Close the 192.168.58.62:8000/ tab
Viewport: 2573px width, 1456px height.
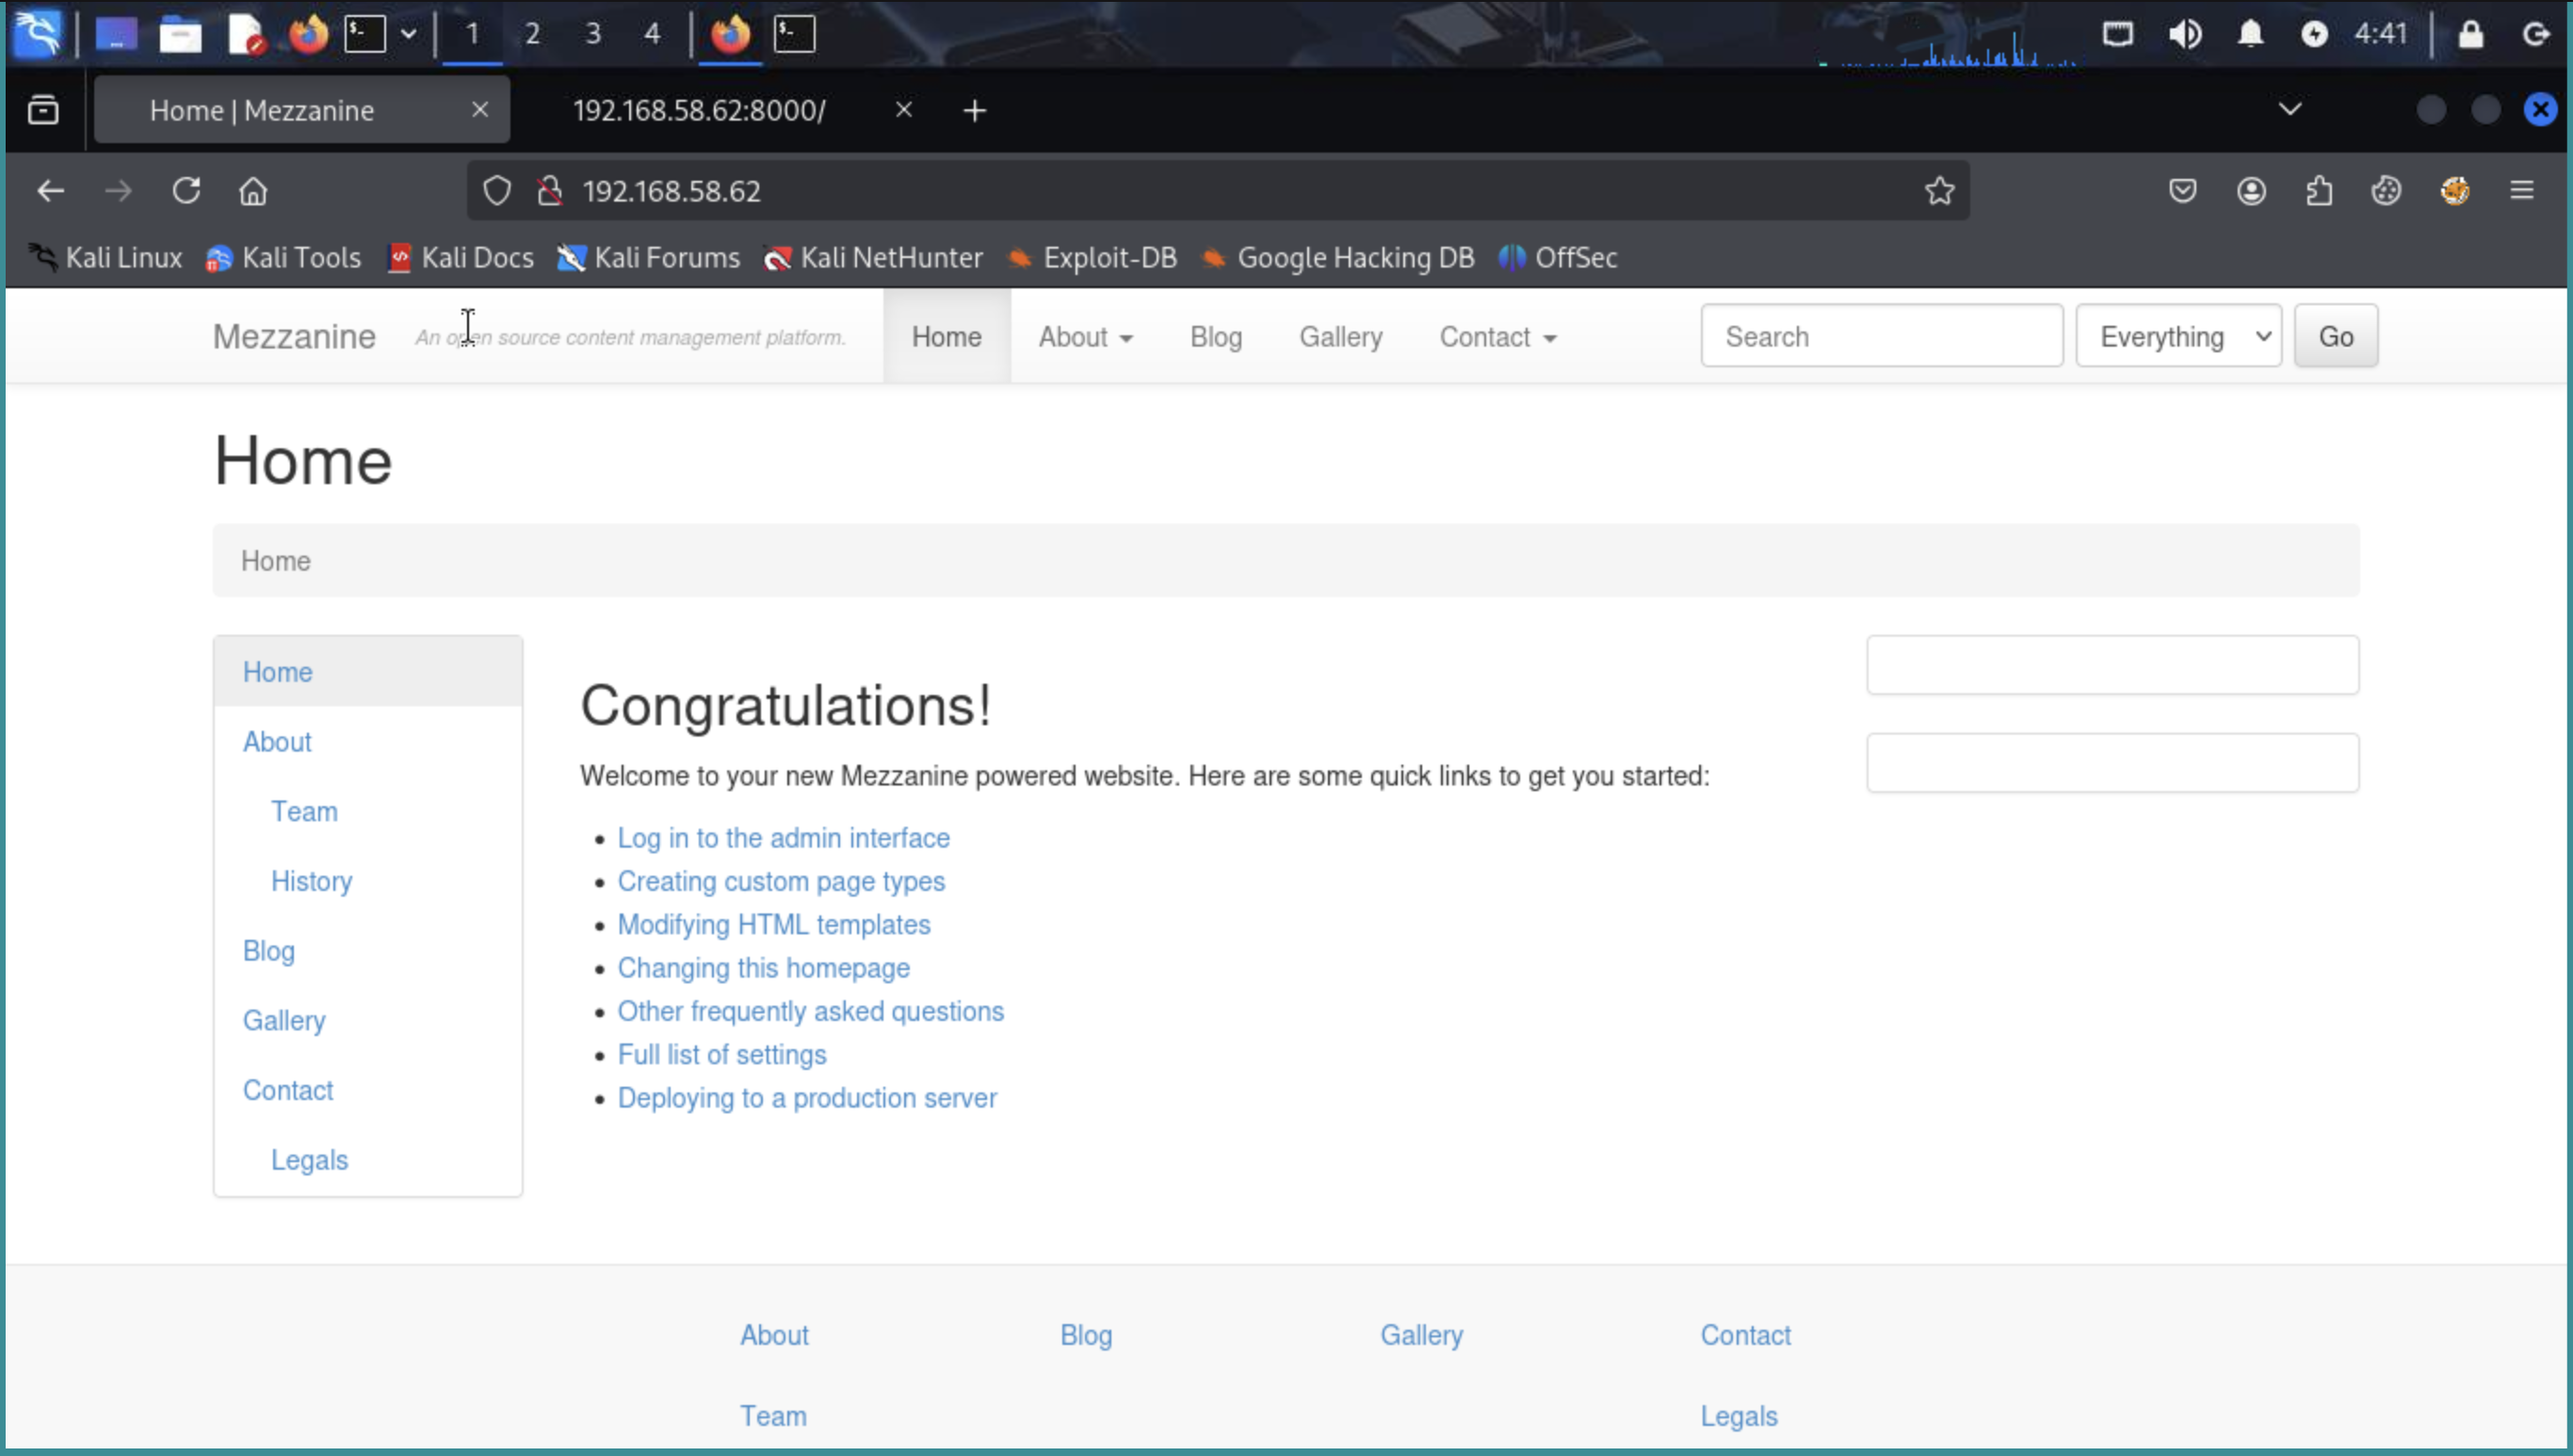(903, 109)
